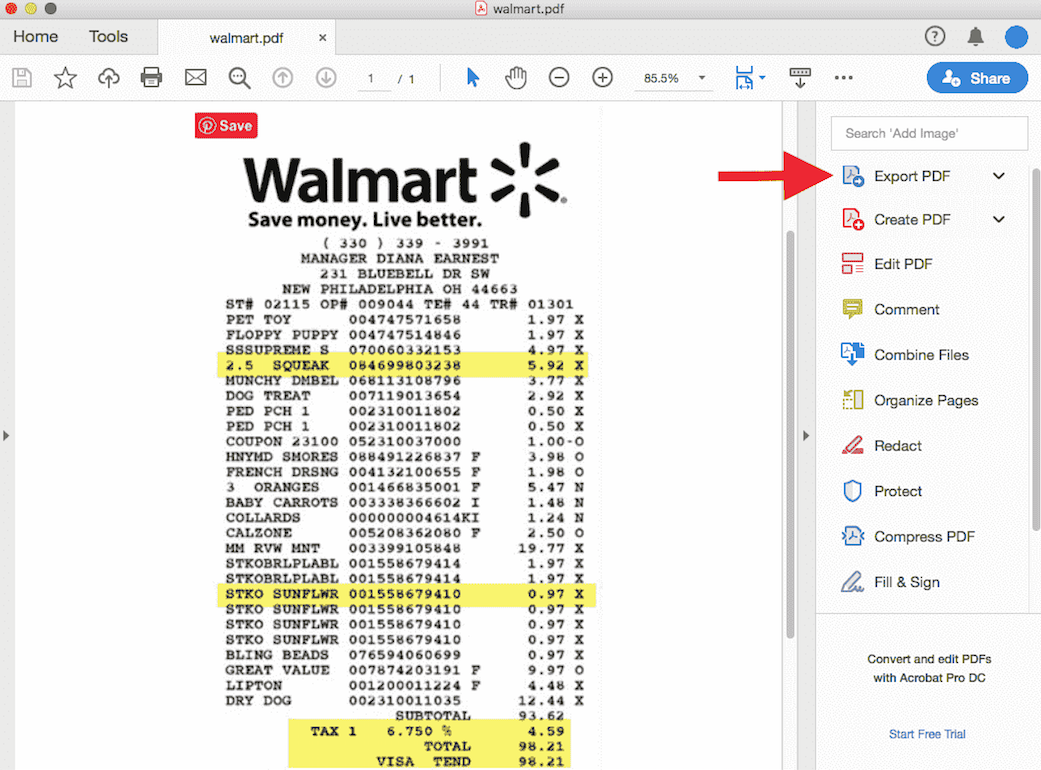Click the Start Free Trial link
1041x770 pixels.
[927, 733]
